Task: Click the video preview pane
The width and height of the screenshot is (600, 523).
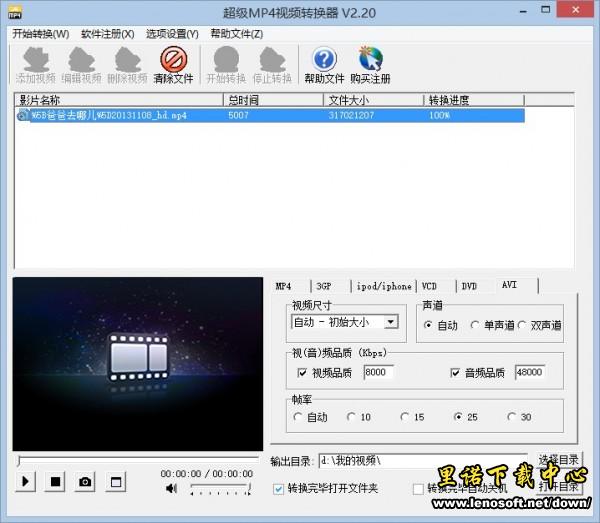Action: (x=138, y=364)
